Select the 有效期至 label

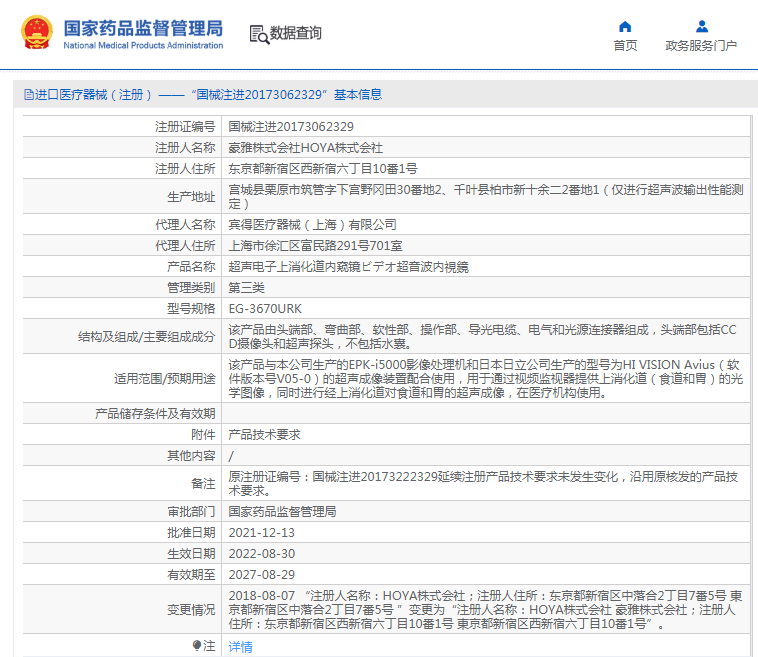pos(191,575)
